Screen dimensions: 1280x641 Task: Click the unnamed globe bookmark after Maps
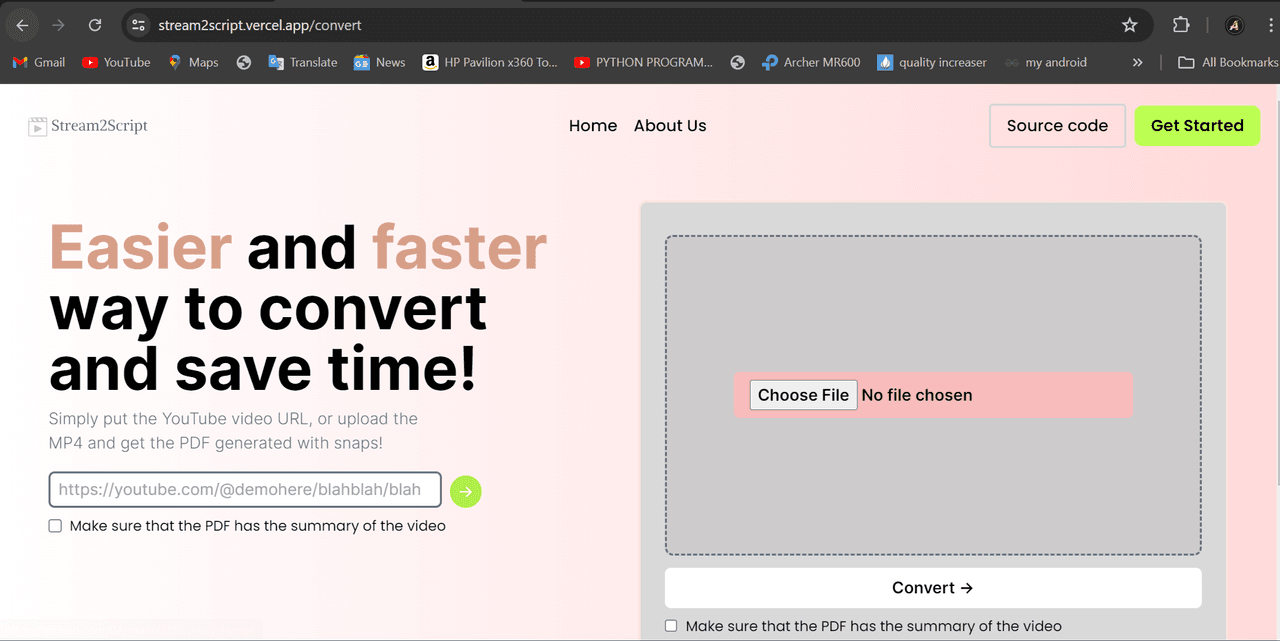(243, 62)
